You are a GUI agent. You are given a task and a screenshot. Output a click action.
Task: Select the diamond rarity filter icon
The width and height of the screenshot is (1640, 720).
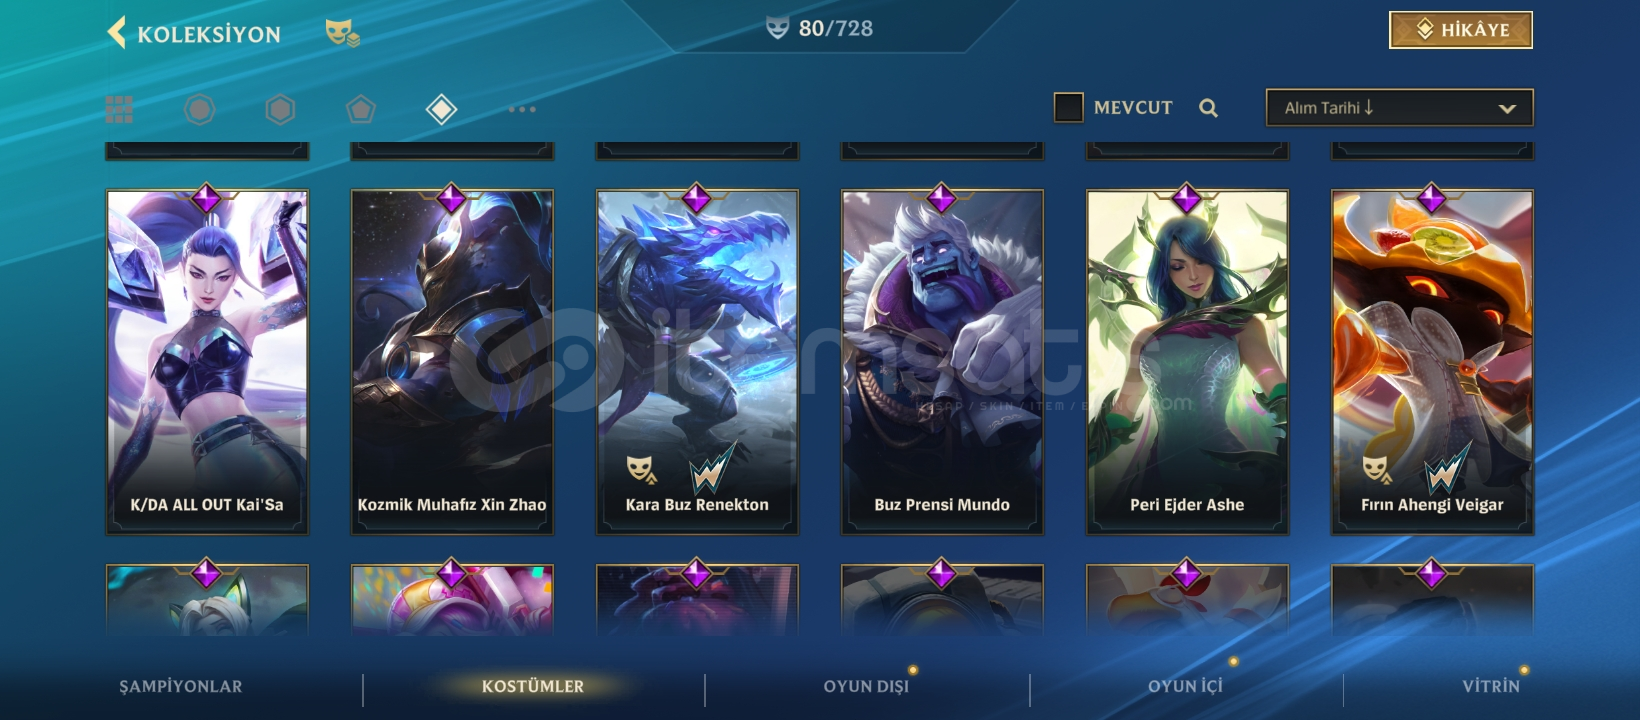(x=441, y=109)
